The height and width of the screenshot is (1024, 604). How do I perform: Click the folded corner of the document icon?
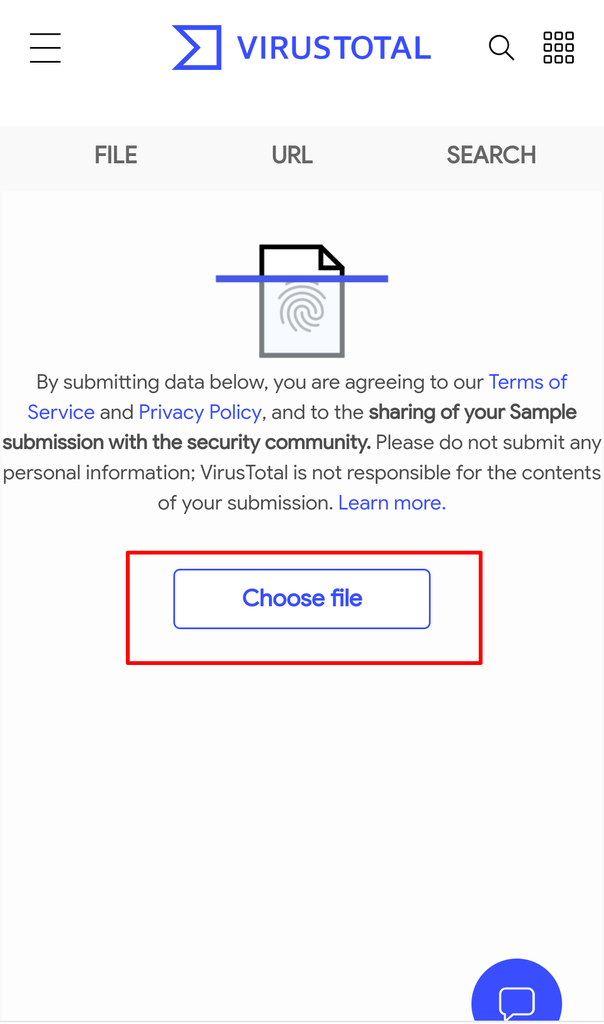point(331,257)
